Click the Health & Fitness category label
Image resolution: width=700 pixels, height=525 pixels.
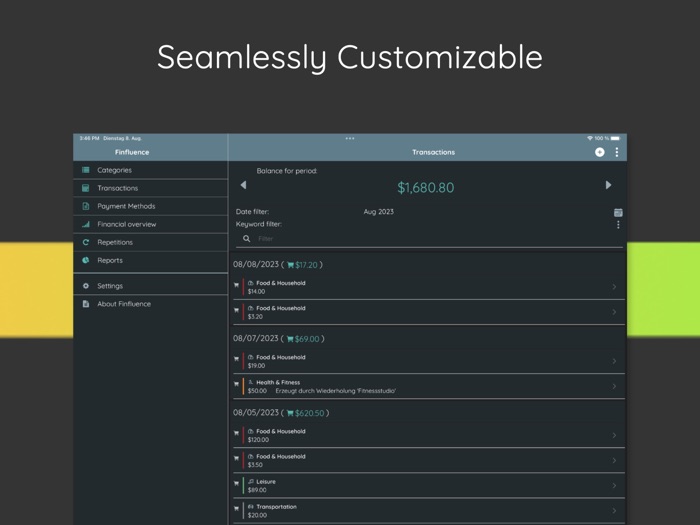[x=278, y=383]
